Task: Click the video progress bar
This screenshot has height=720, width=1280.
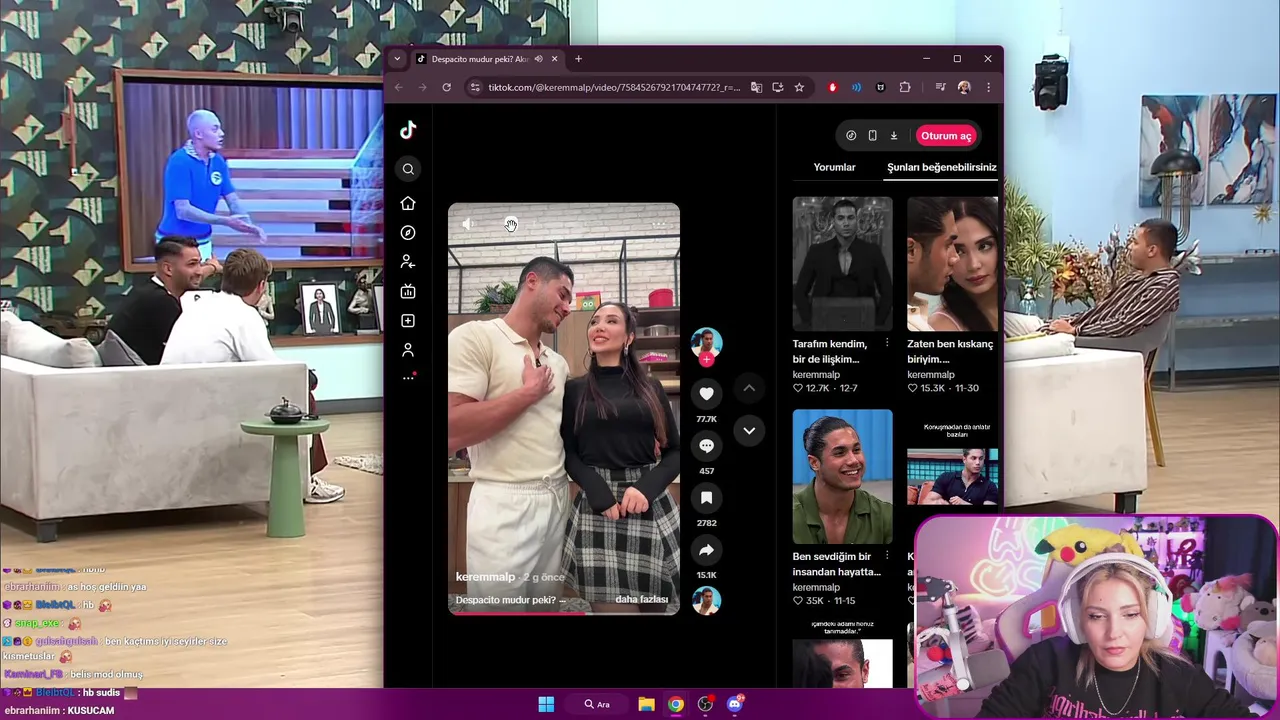Action: (564, 613)
